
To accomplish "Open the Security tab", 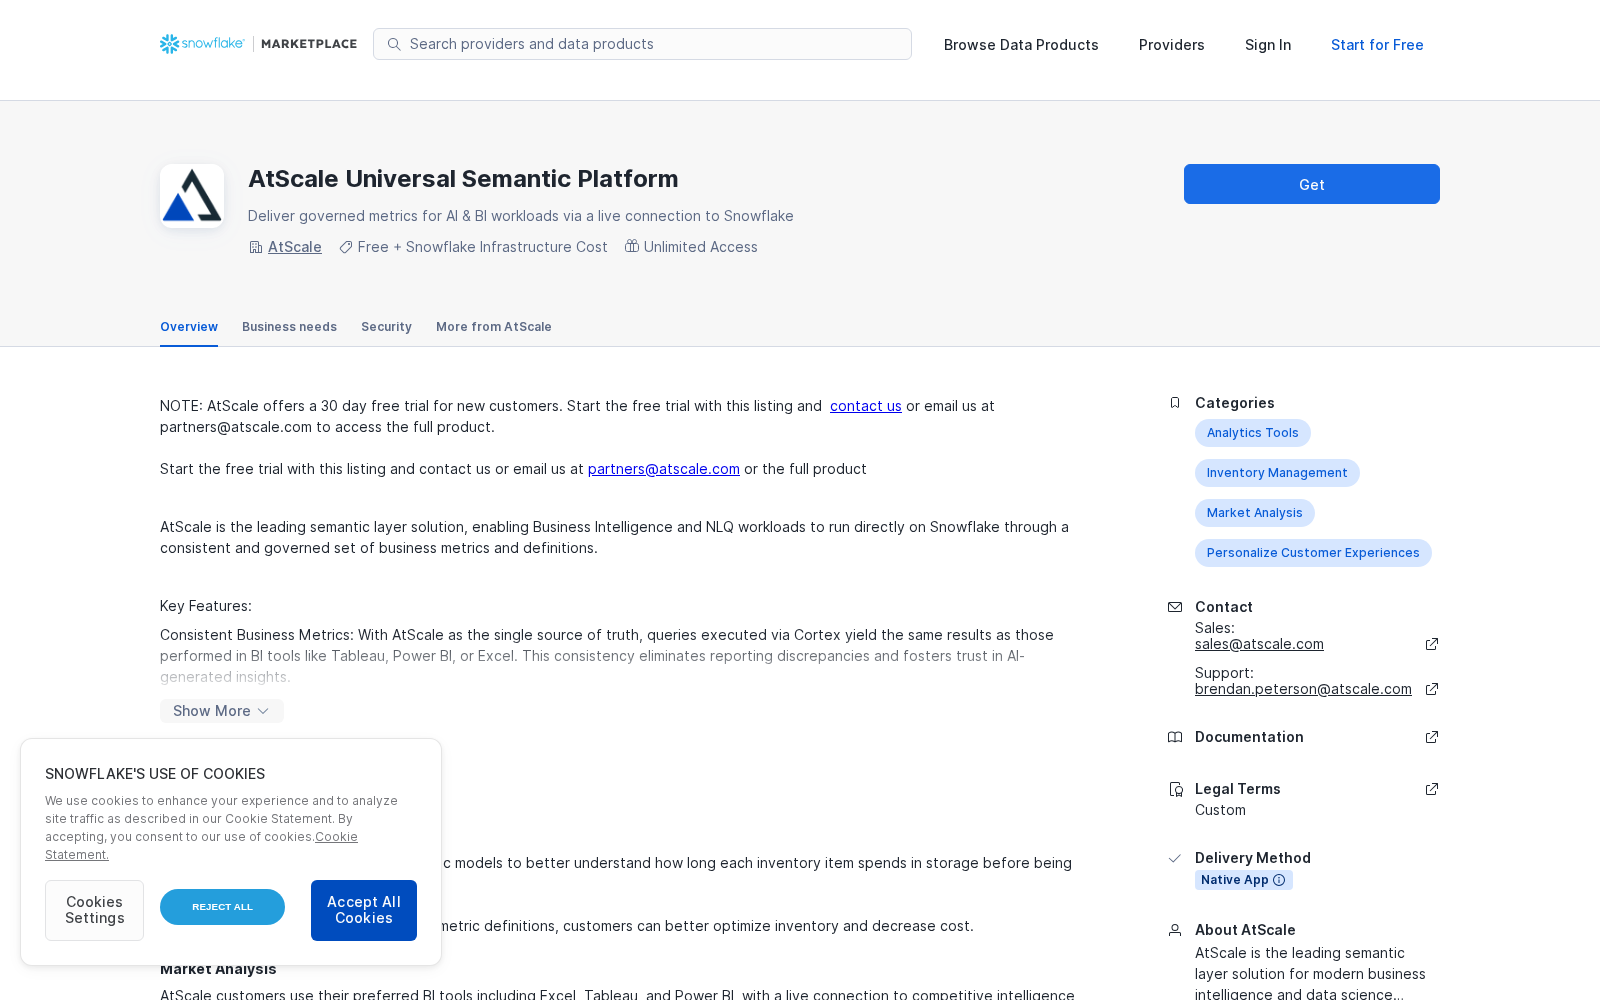I will 386,327.
